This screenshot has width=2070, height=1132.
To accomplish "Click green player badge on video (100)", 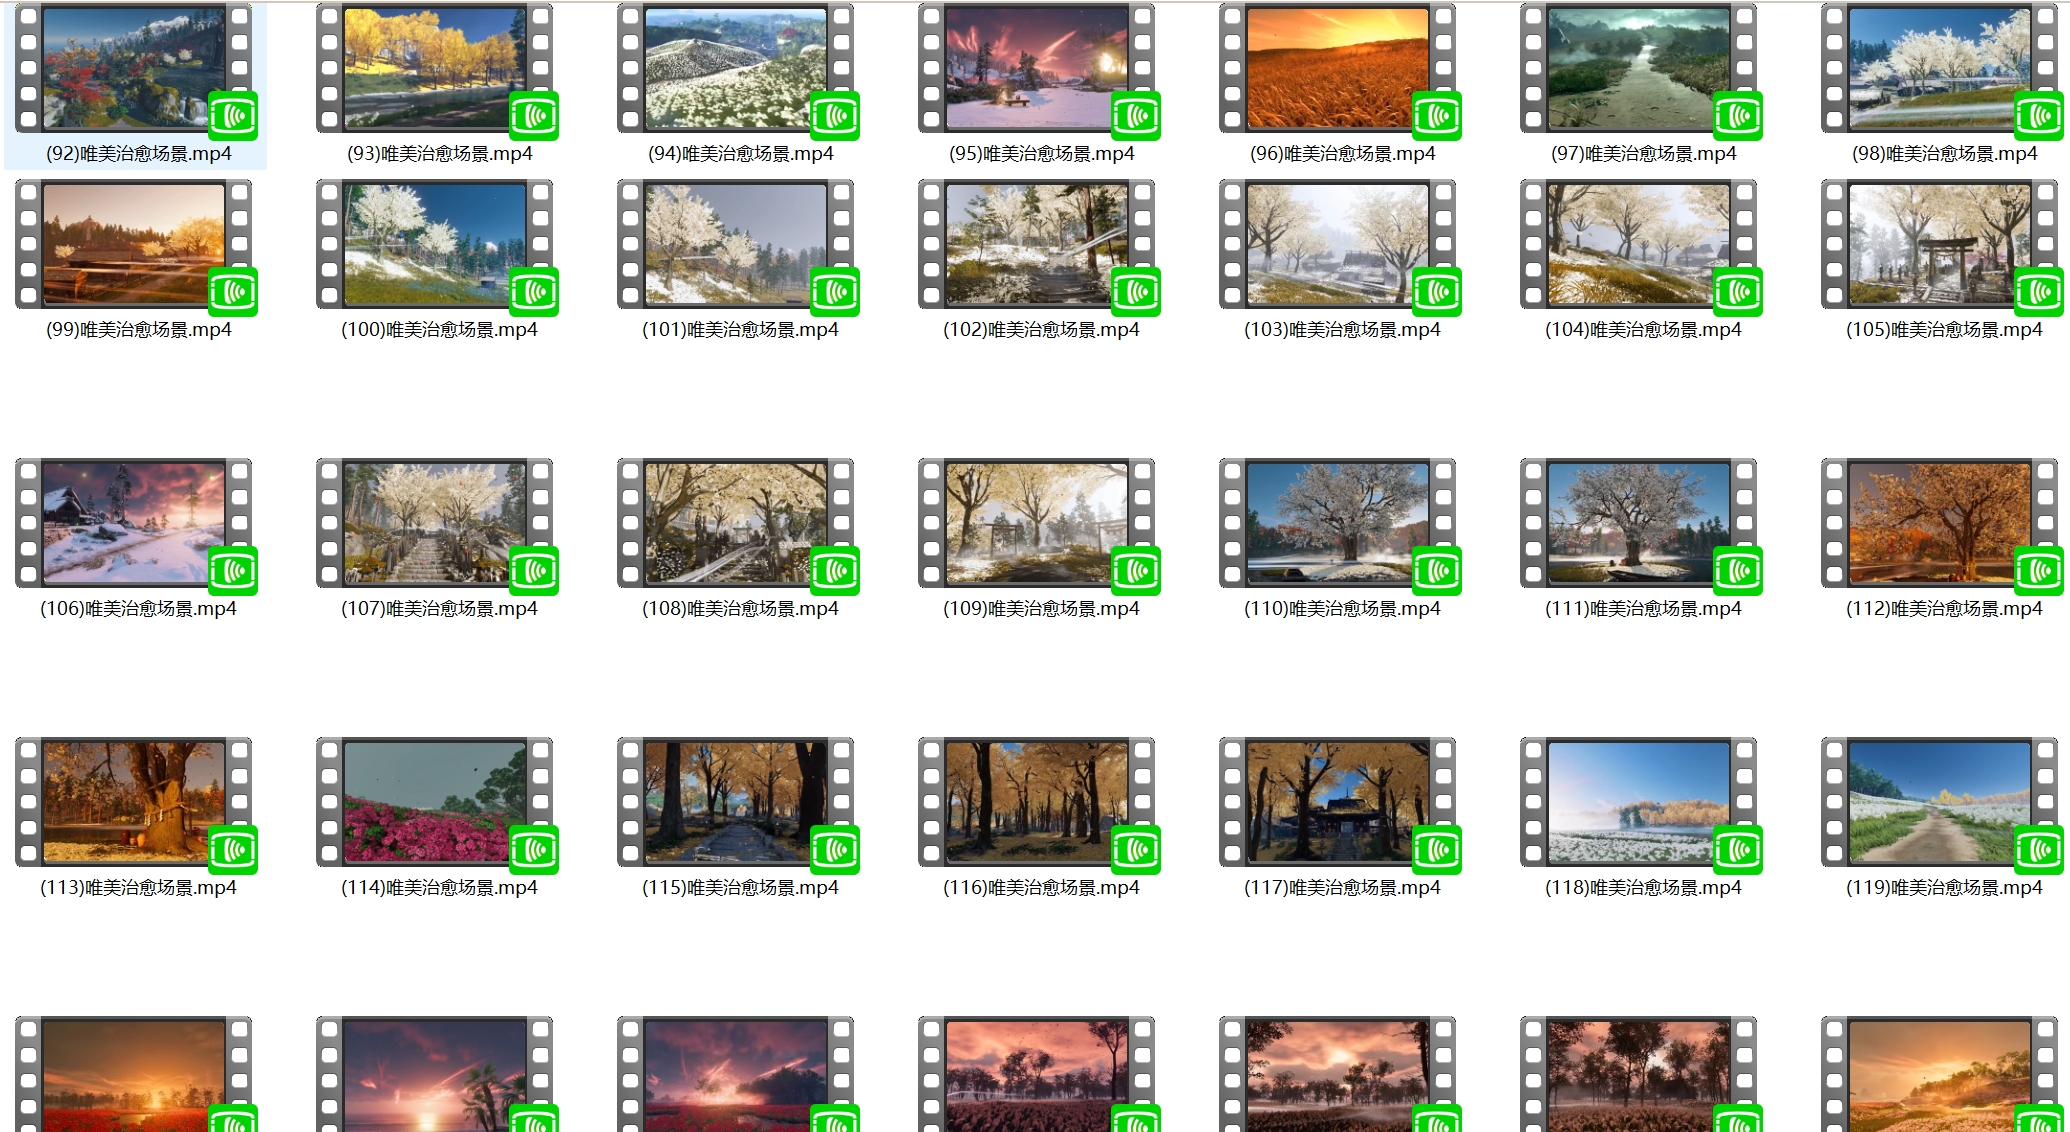I will [534, 292].
